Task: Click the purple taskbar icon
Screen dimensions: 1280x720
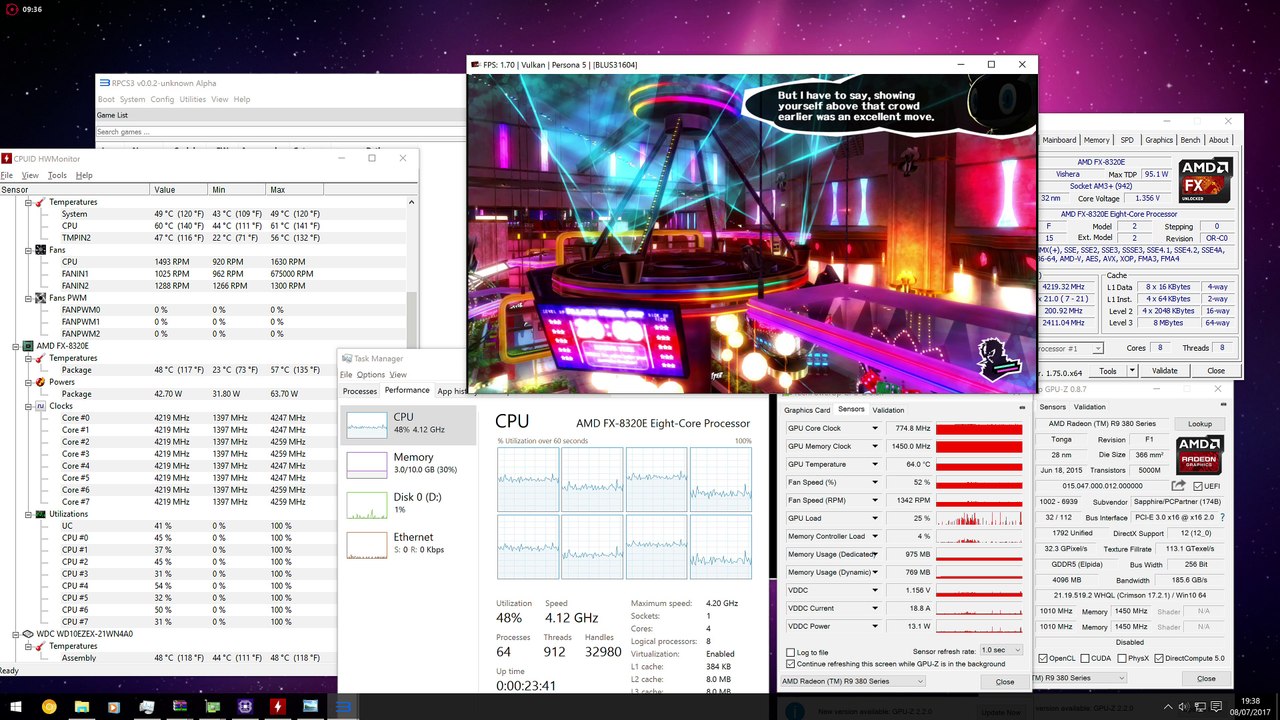Action: 245,706
